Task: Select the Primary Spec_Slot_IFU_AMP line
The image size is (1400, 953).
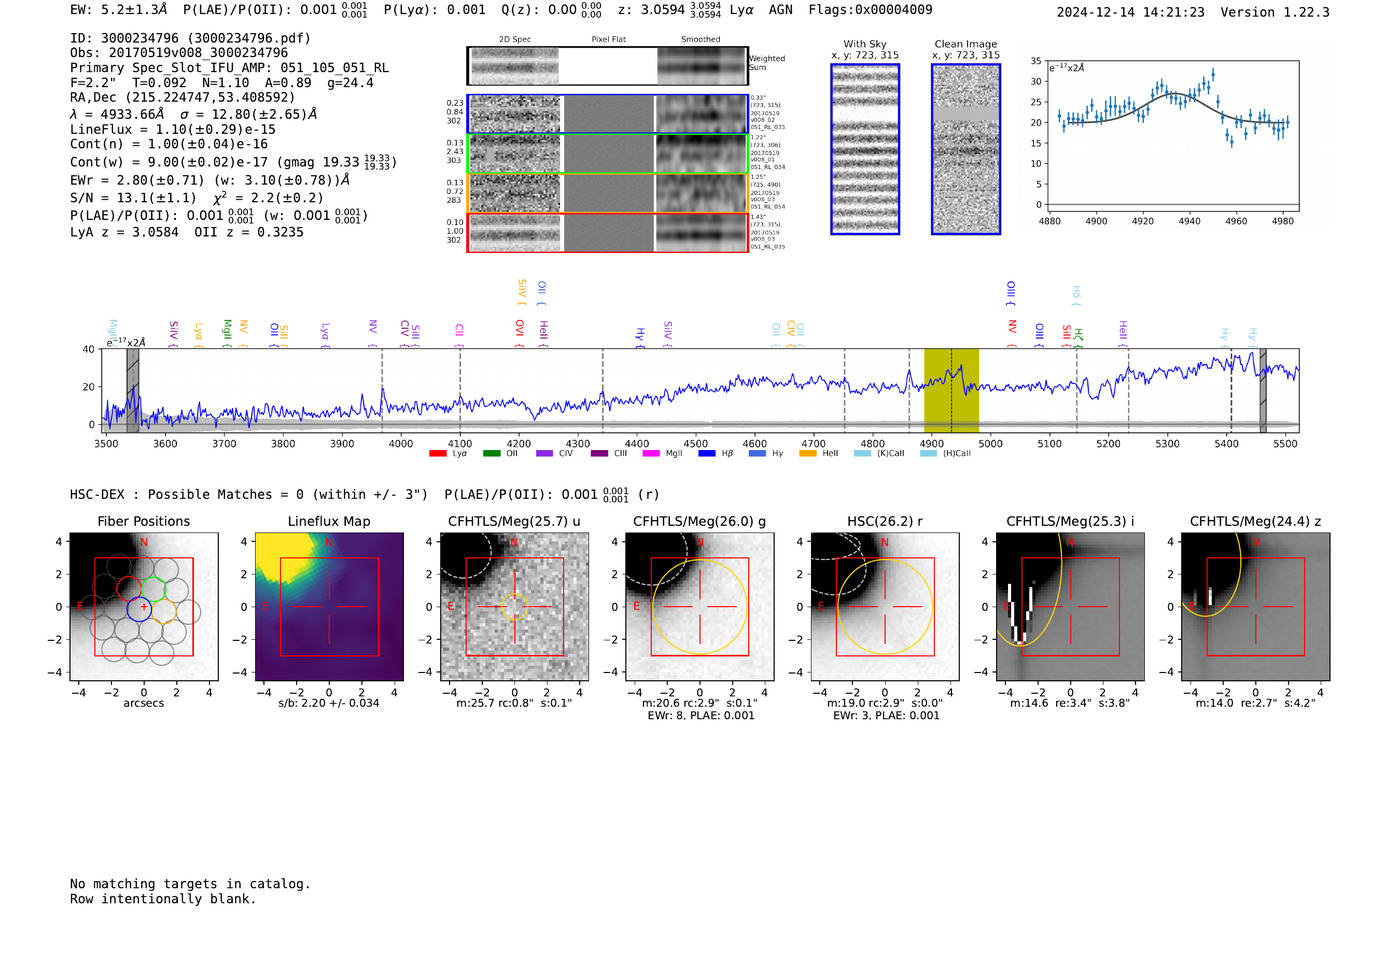Action: pos(230,68)
